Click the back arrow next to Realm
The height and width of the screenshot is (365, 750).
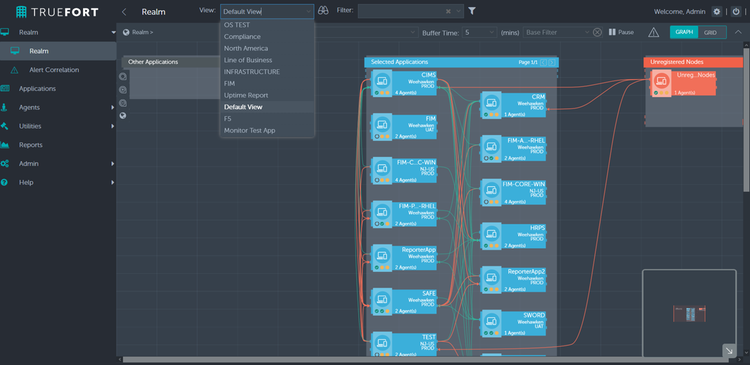click(124, 11)
